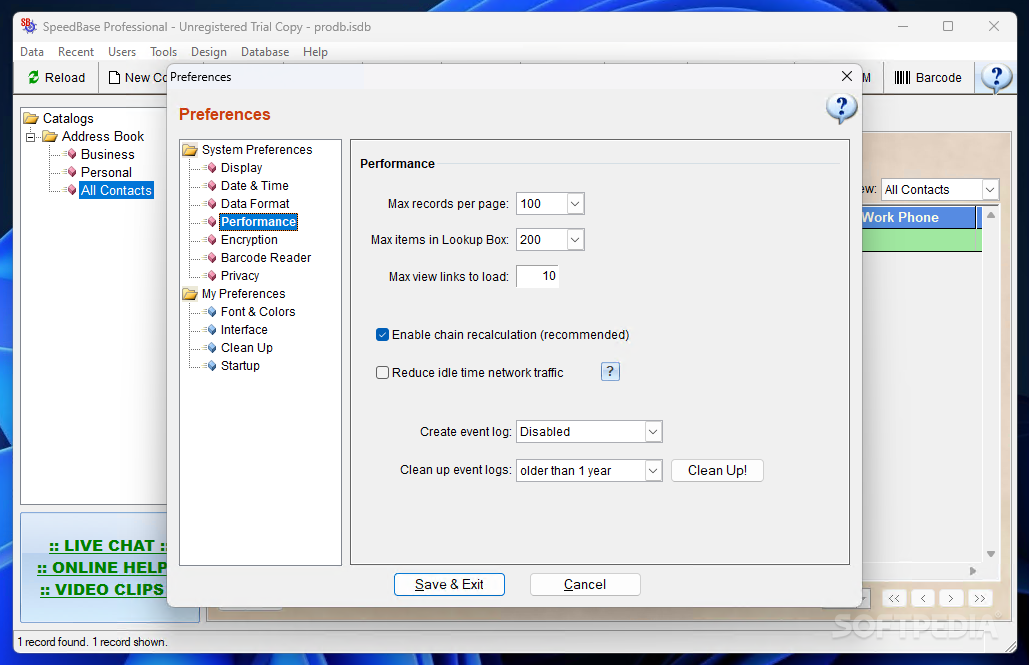Click the System Preferences folder icon
1029x665 pixels.
pyautogui.click(x=190, y=150)
